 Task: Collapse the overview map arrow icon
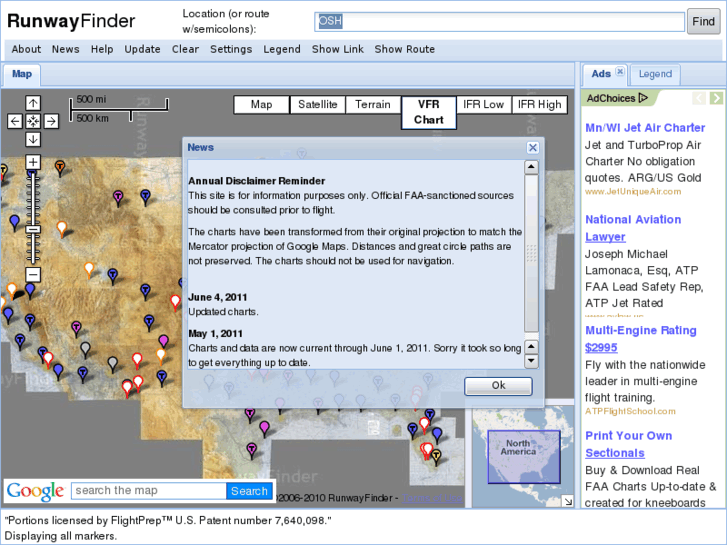(568, 501)
